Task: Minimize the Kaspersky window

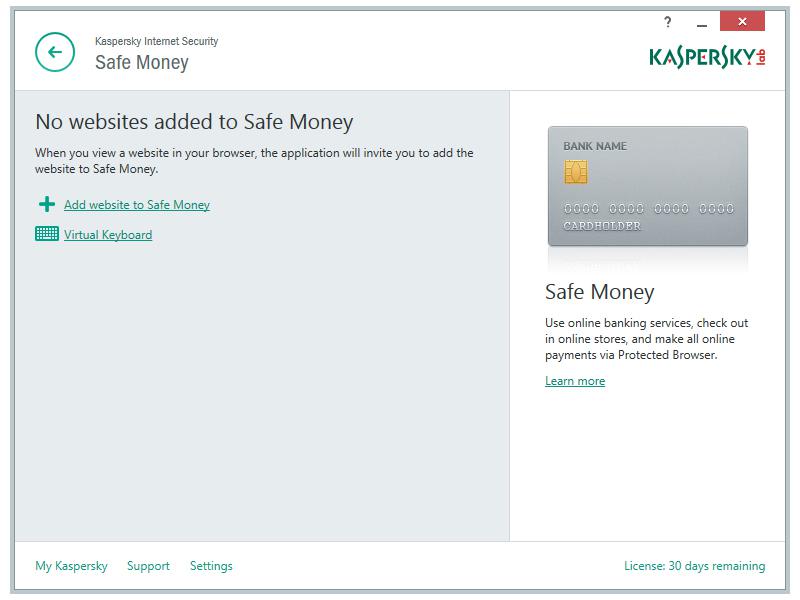Action: [x=702, y=24]
